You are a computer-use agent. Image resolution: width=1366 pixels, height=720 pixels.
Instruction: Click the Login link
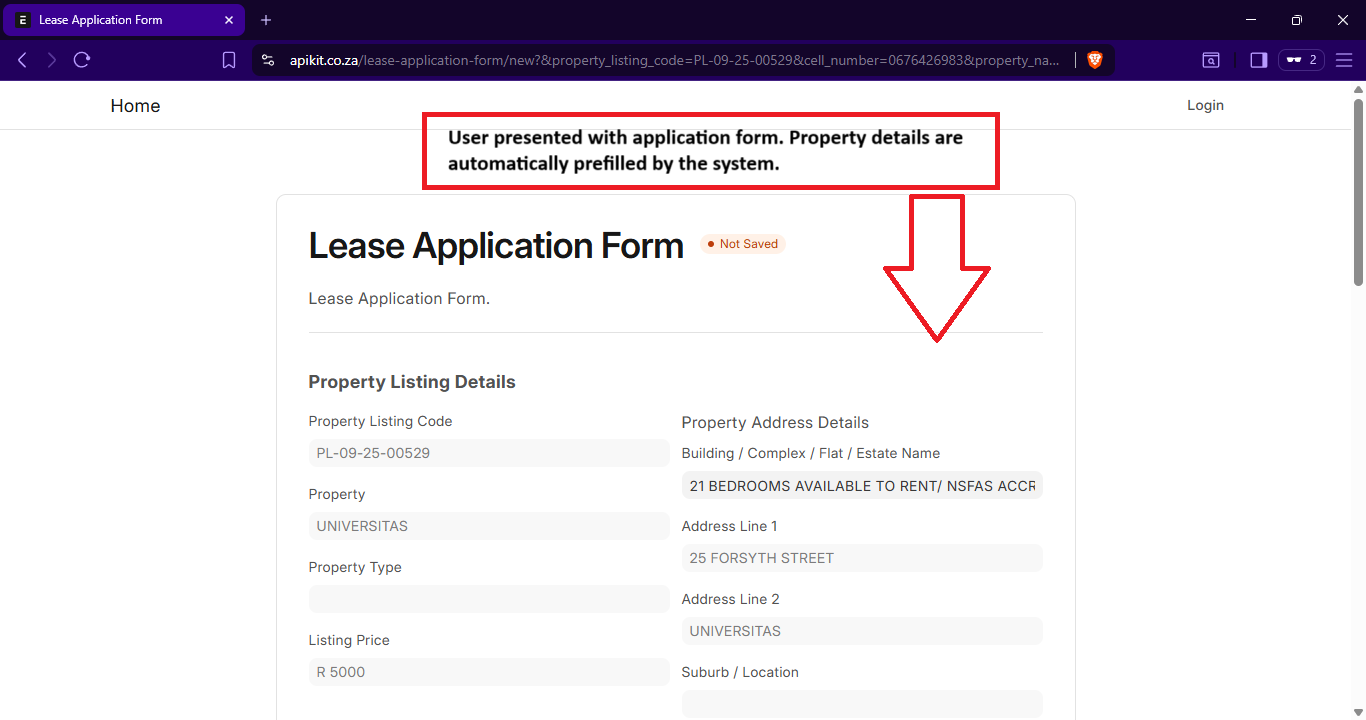pos(1205,105)
